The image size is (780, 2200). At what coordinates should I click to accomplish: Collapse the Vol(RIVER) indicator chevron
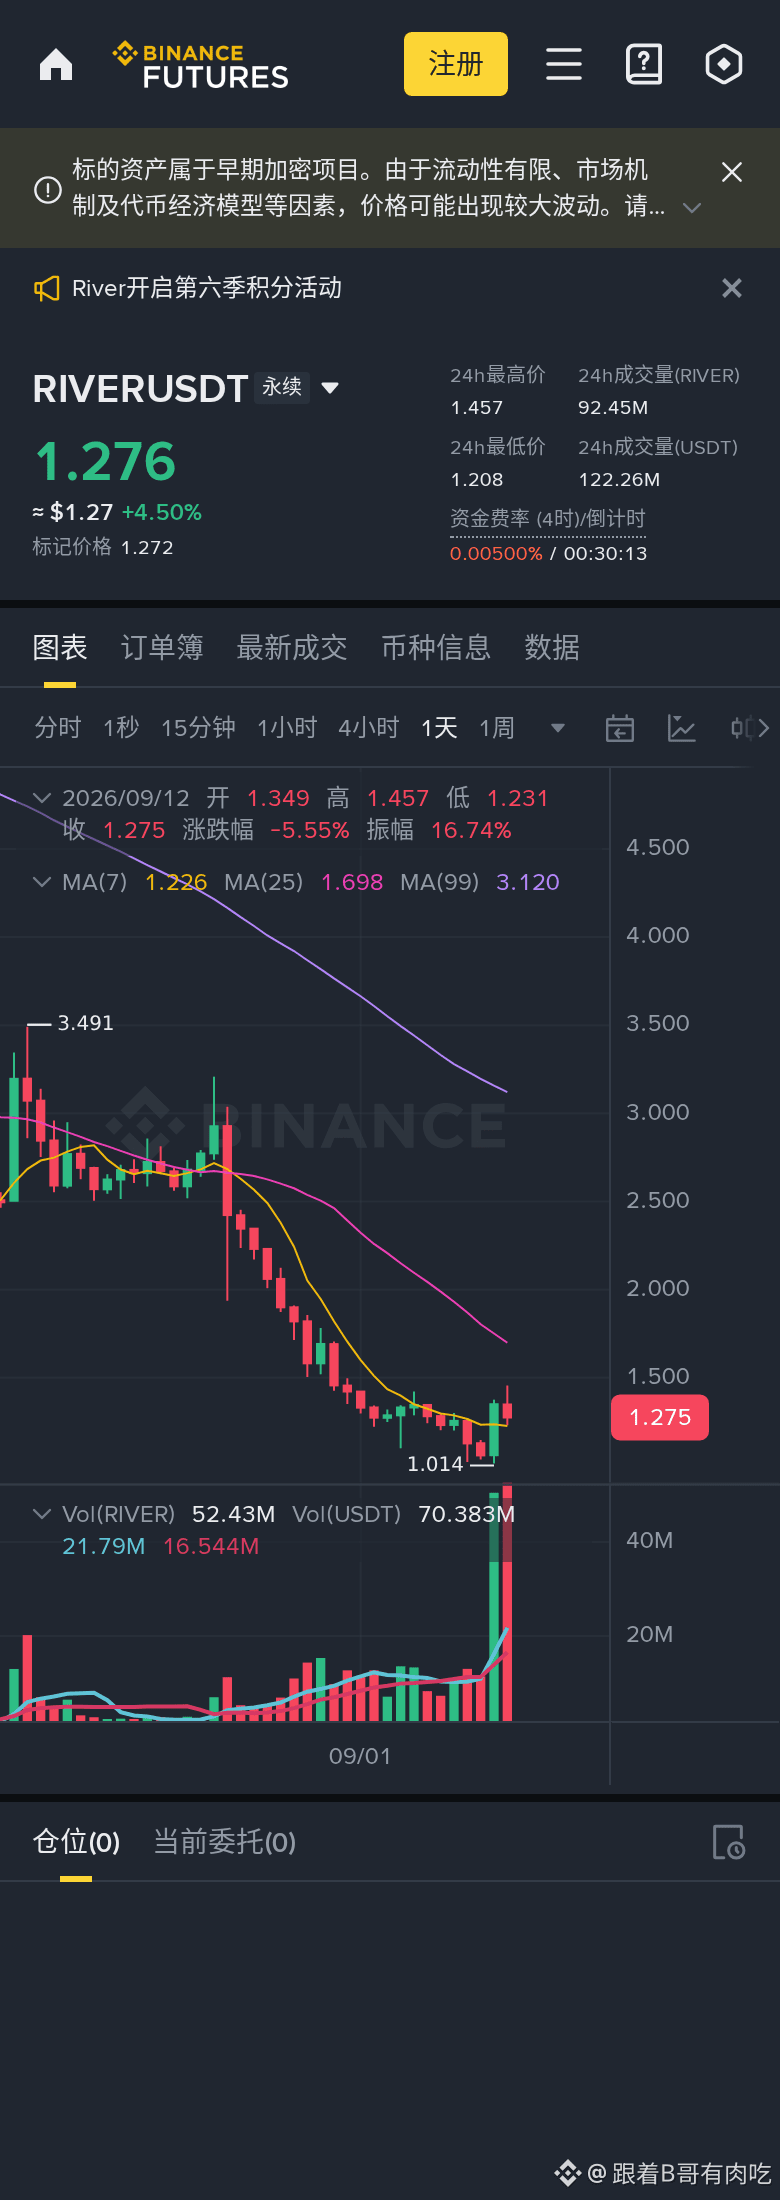pyautogui.click(x=42, y=1514)
